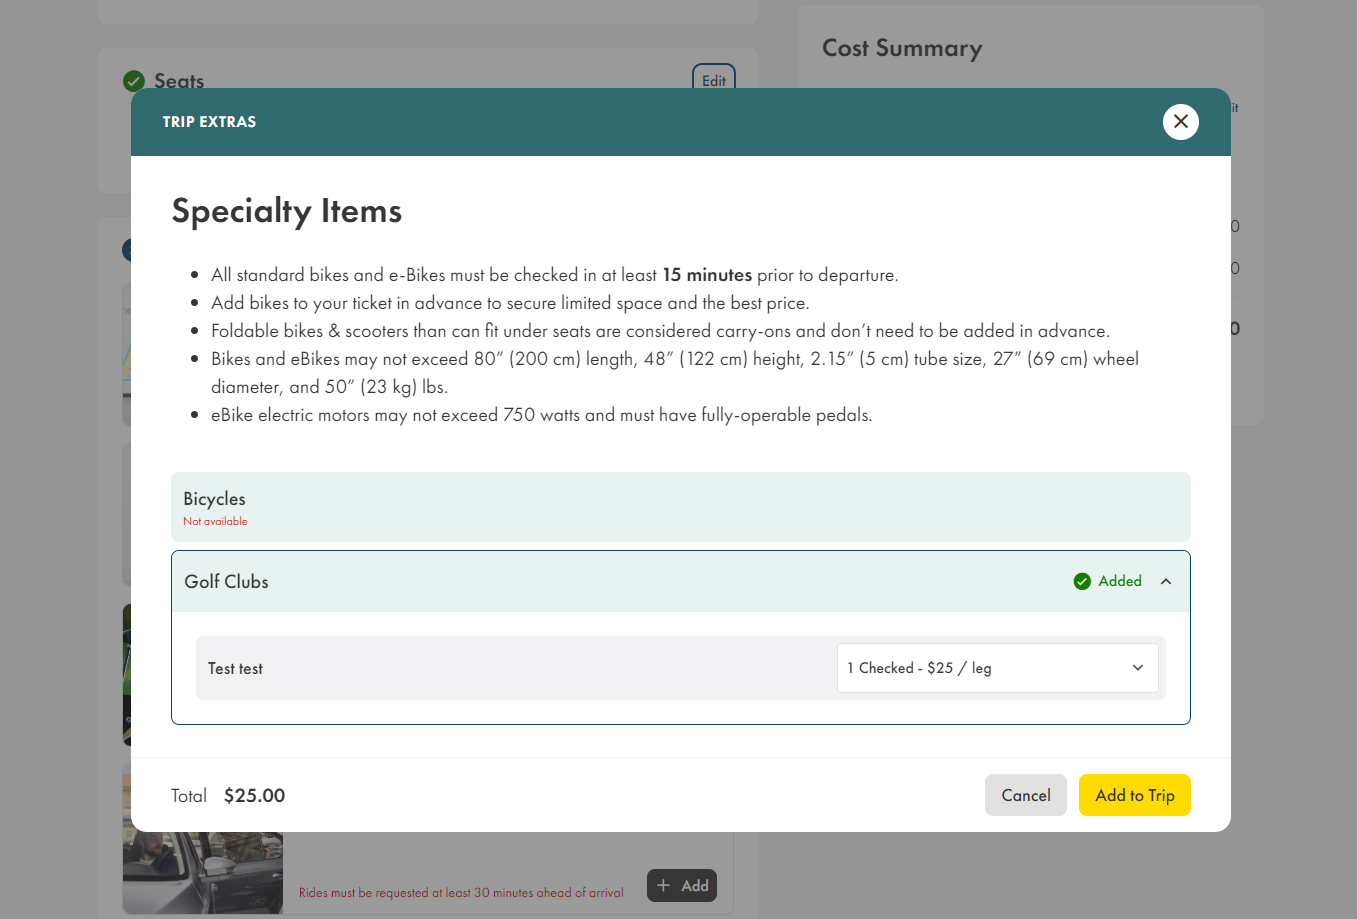Close the Trip Extras modal
Image resolution: width=1357 pixels, height=919 pixels.
click(1181, 121)
